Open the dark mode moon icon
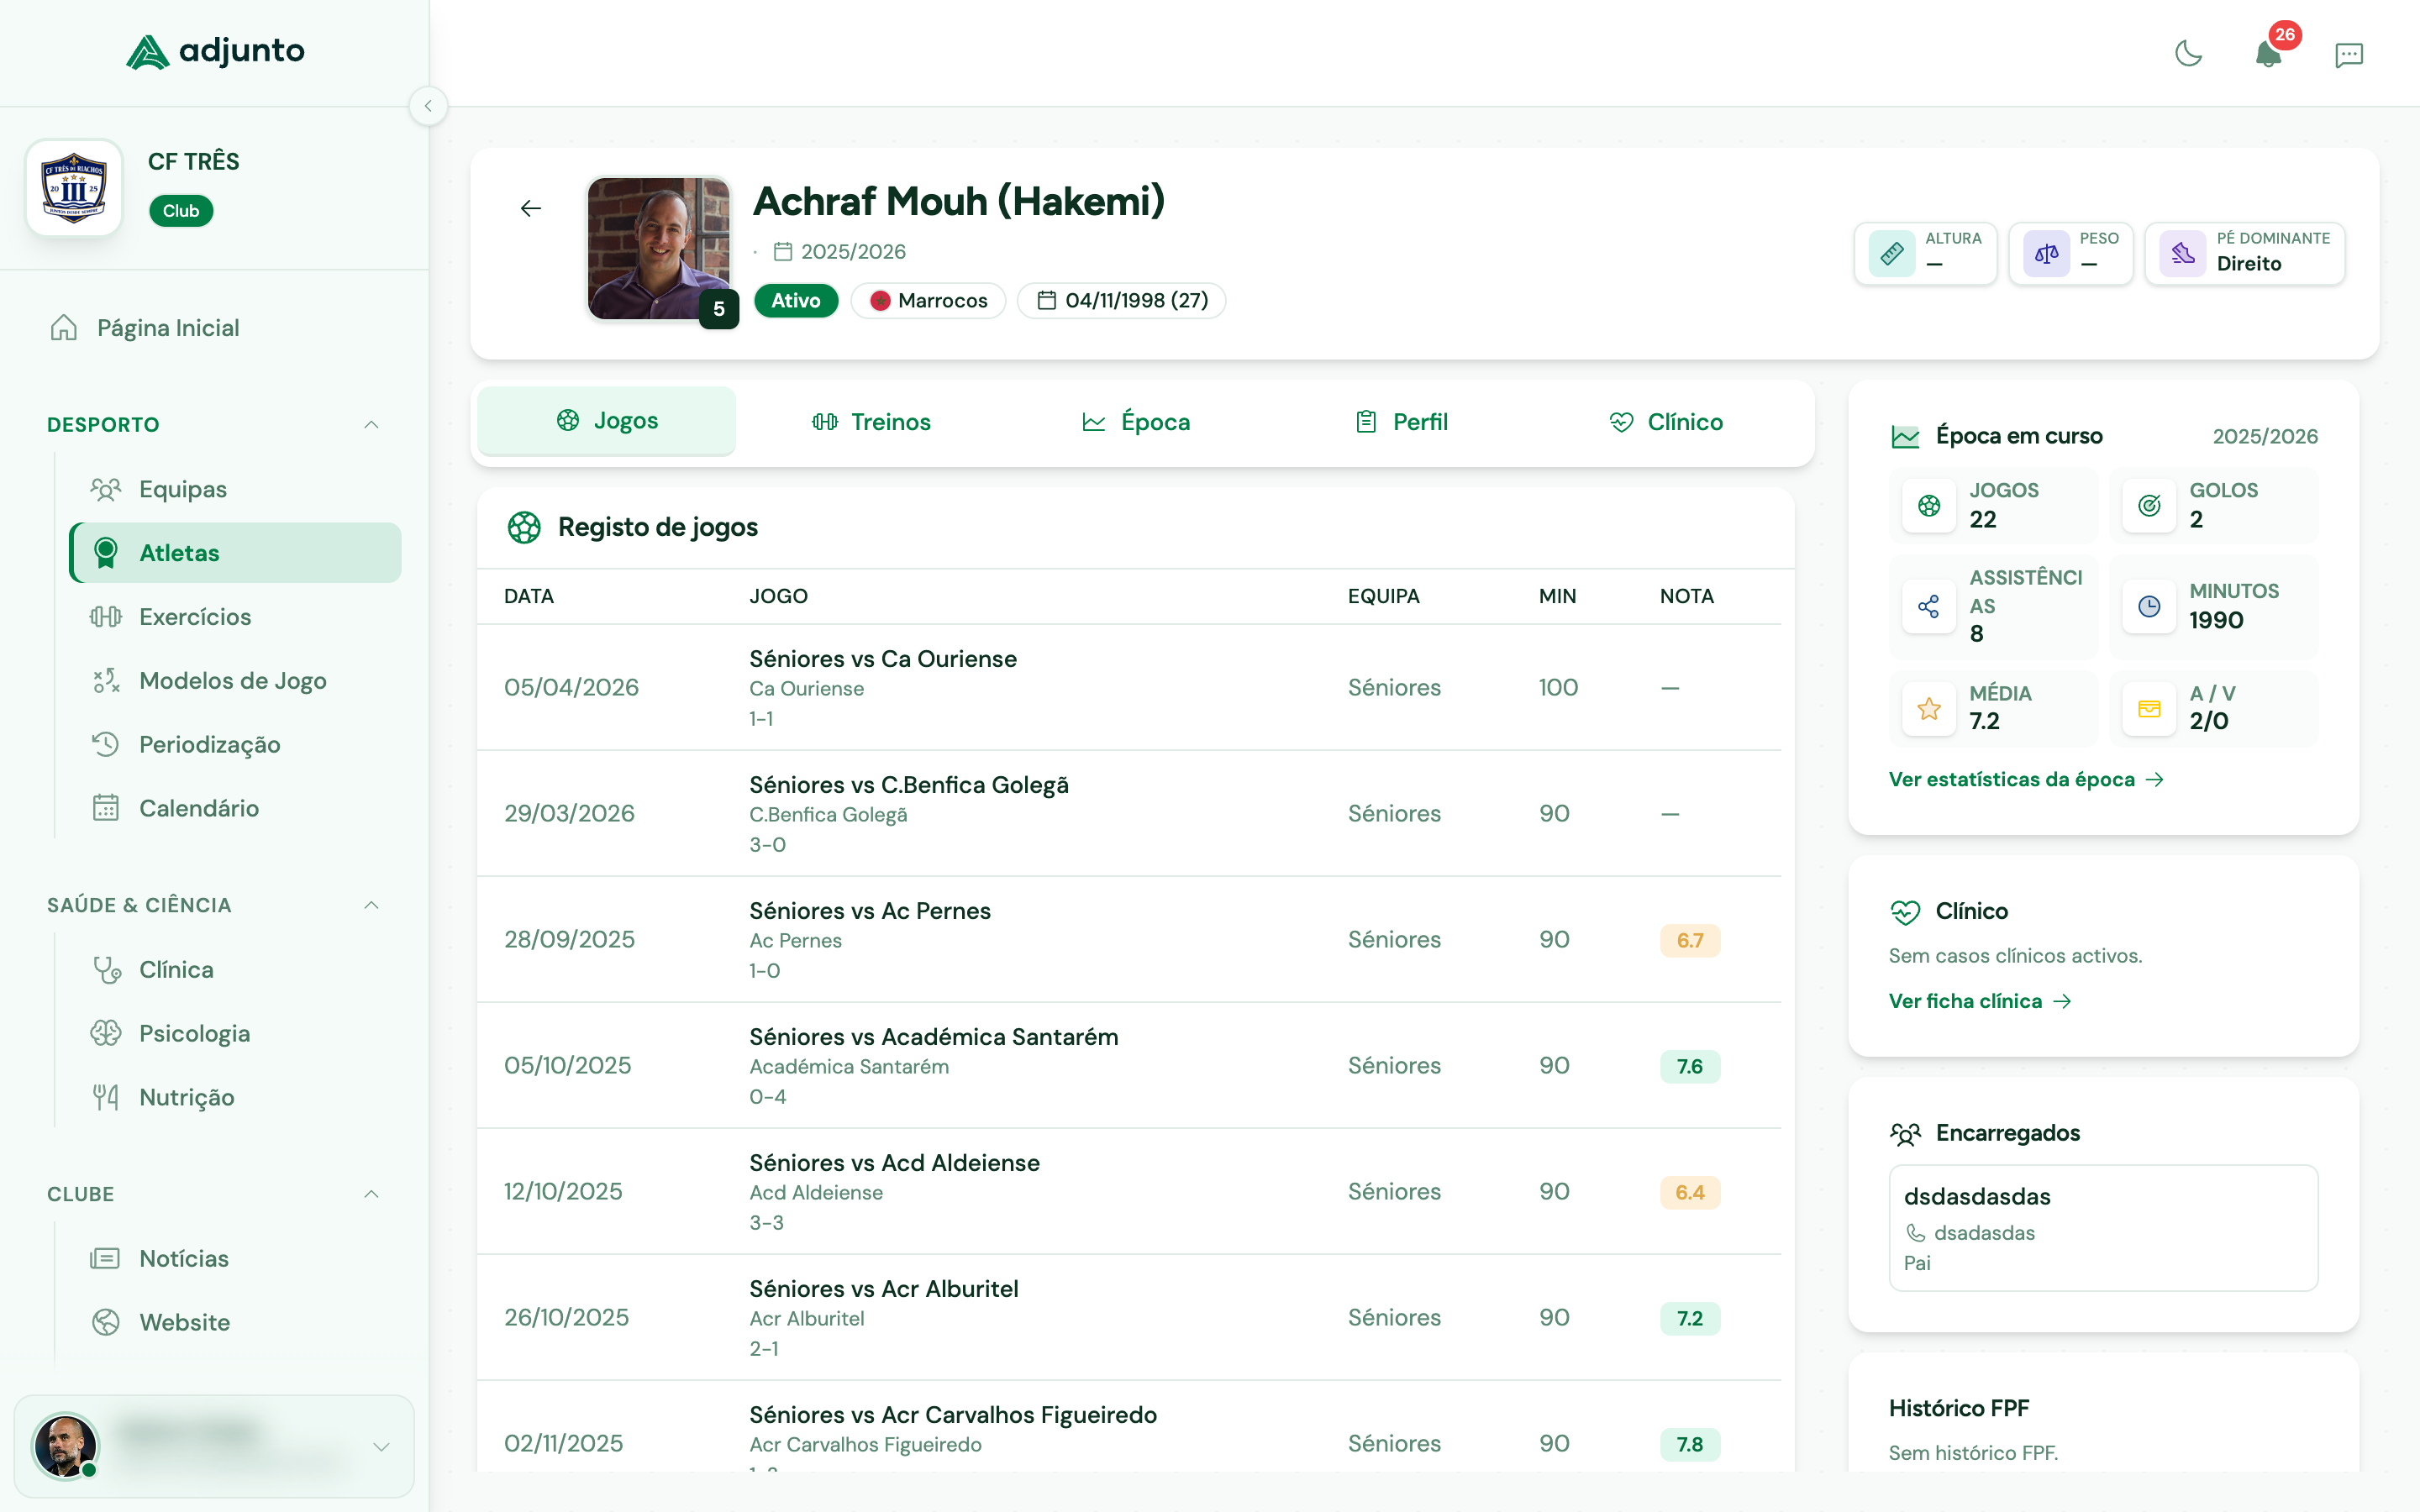Viewport: 2420px width, 1512px height. (x=2189, y=55)
